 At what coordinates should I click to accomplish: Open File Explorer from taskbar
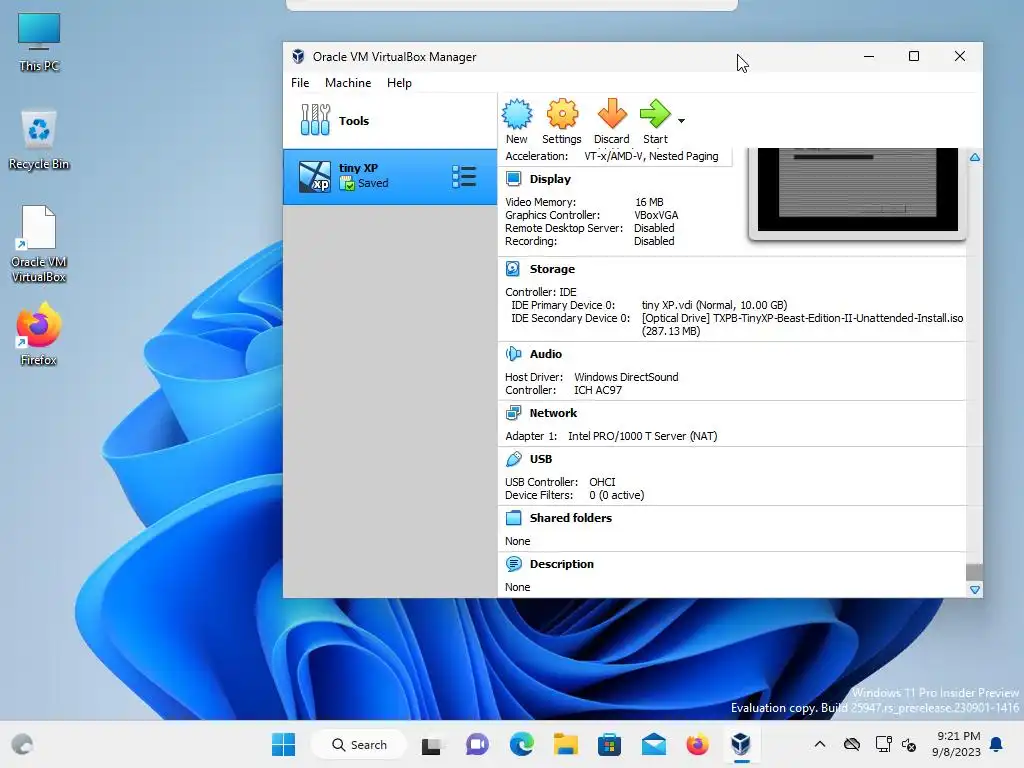(566, 744)
